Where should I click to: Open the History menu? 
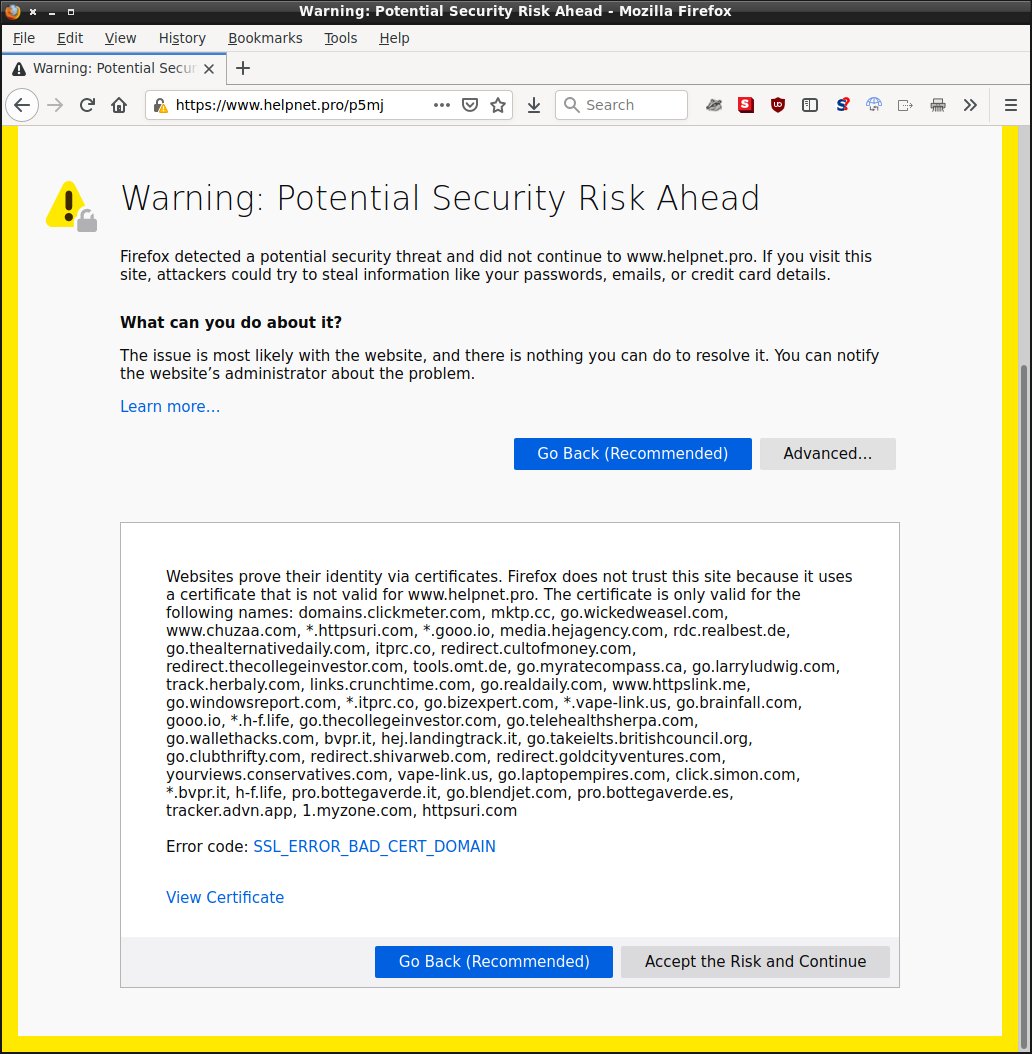click(x=182, y=38)
